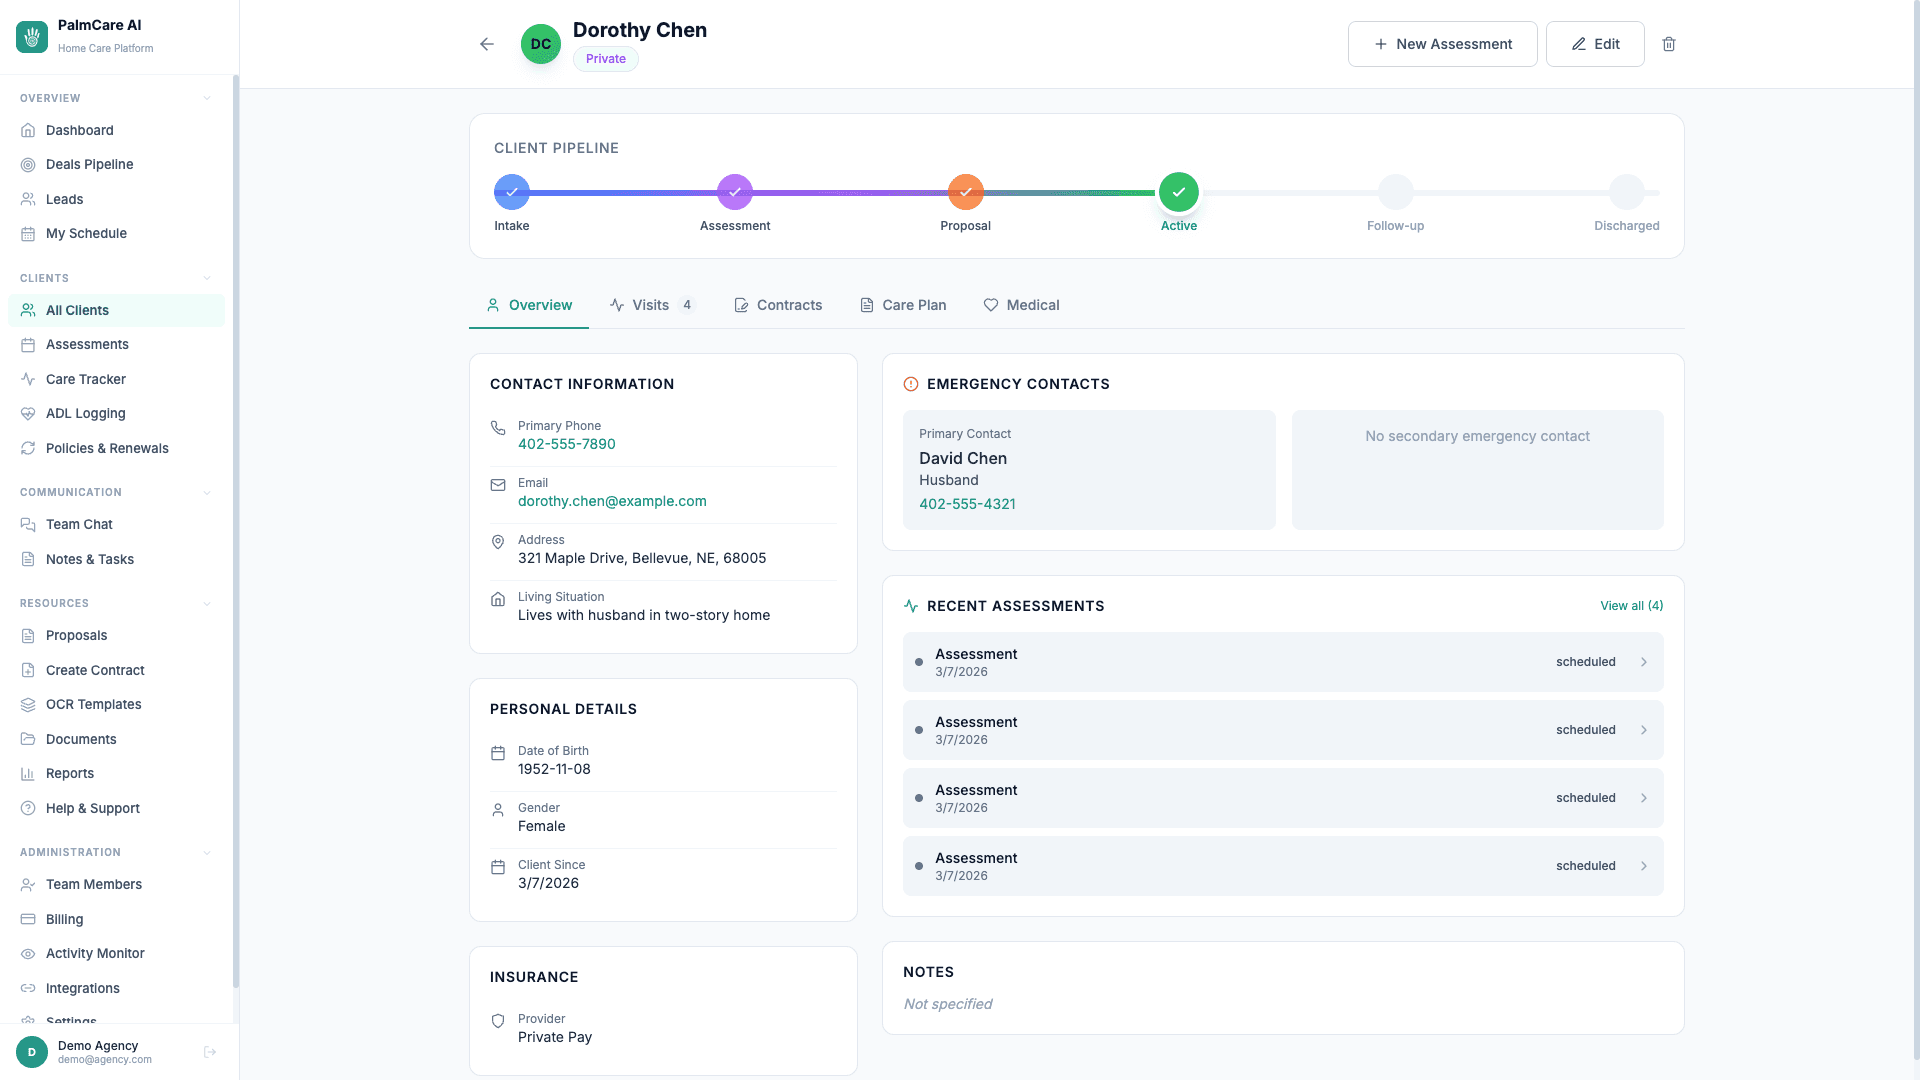Click the delete trash icon for Dorothy Chen
Image resolution: width=1920 pixels, height=1080 pixels.
tap(1669, 43)
